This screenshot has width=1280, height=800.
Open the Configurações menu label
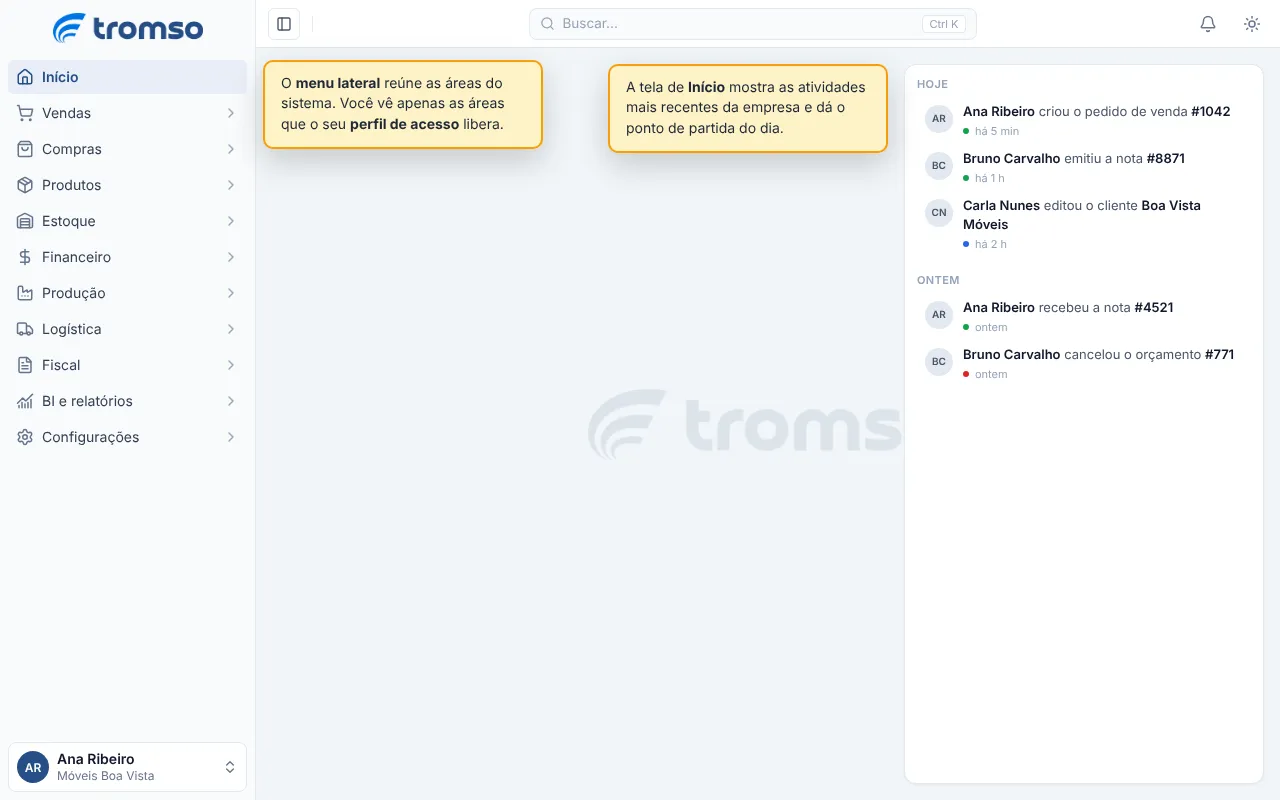coord(91,437)
